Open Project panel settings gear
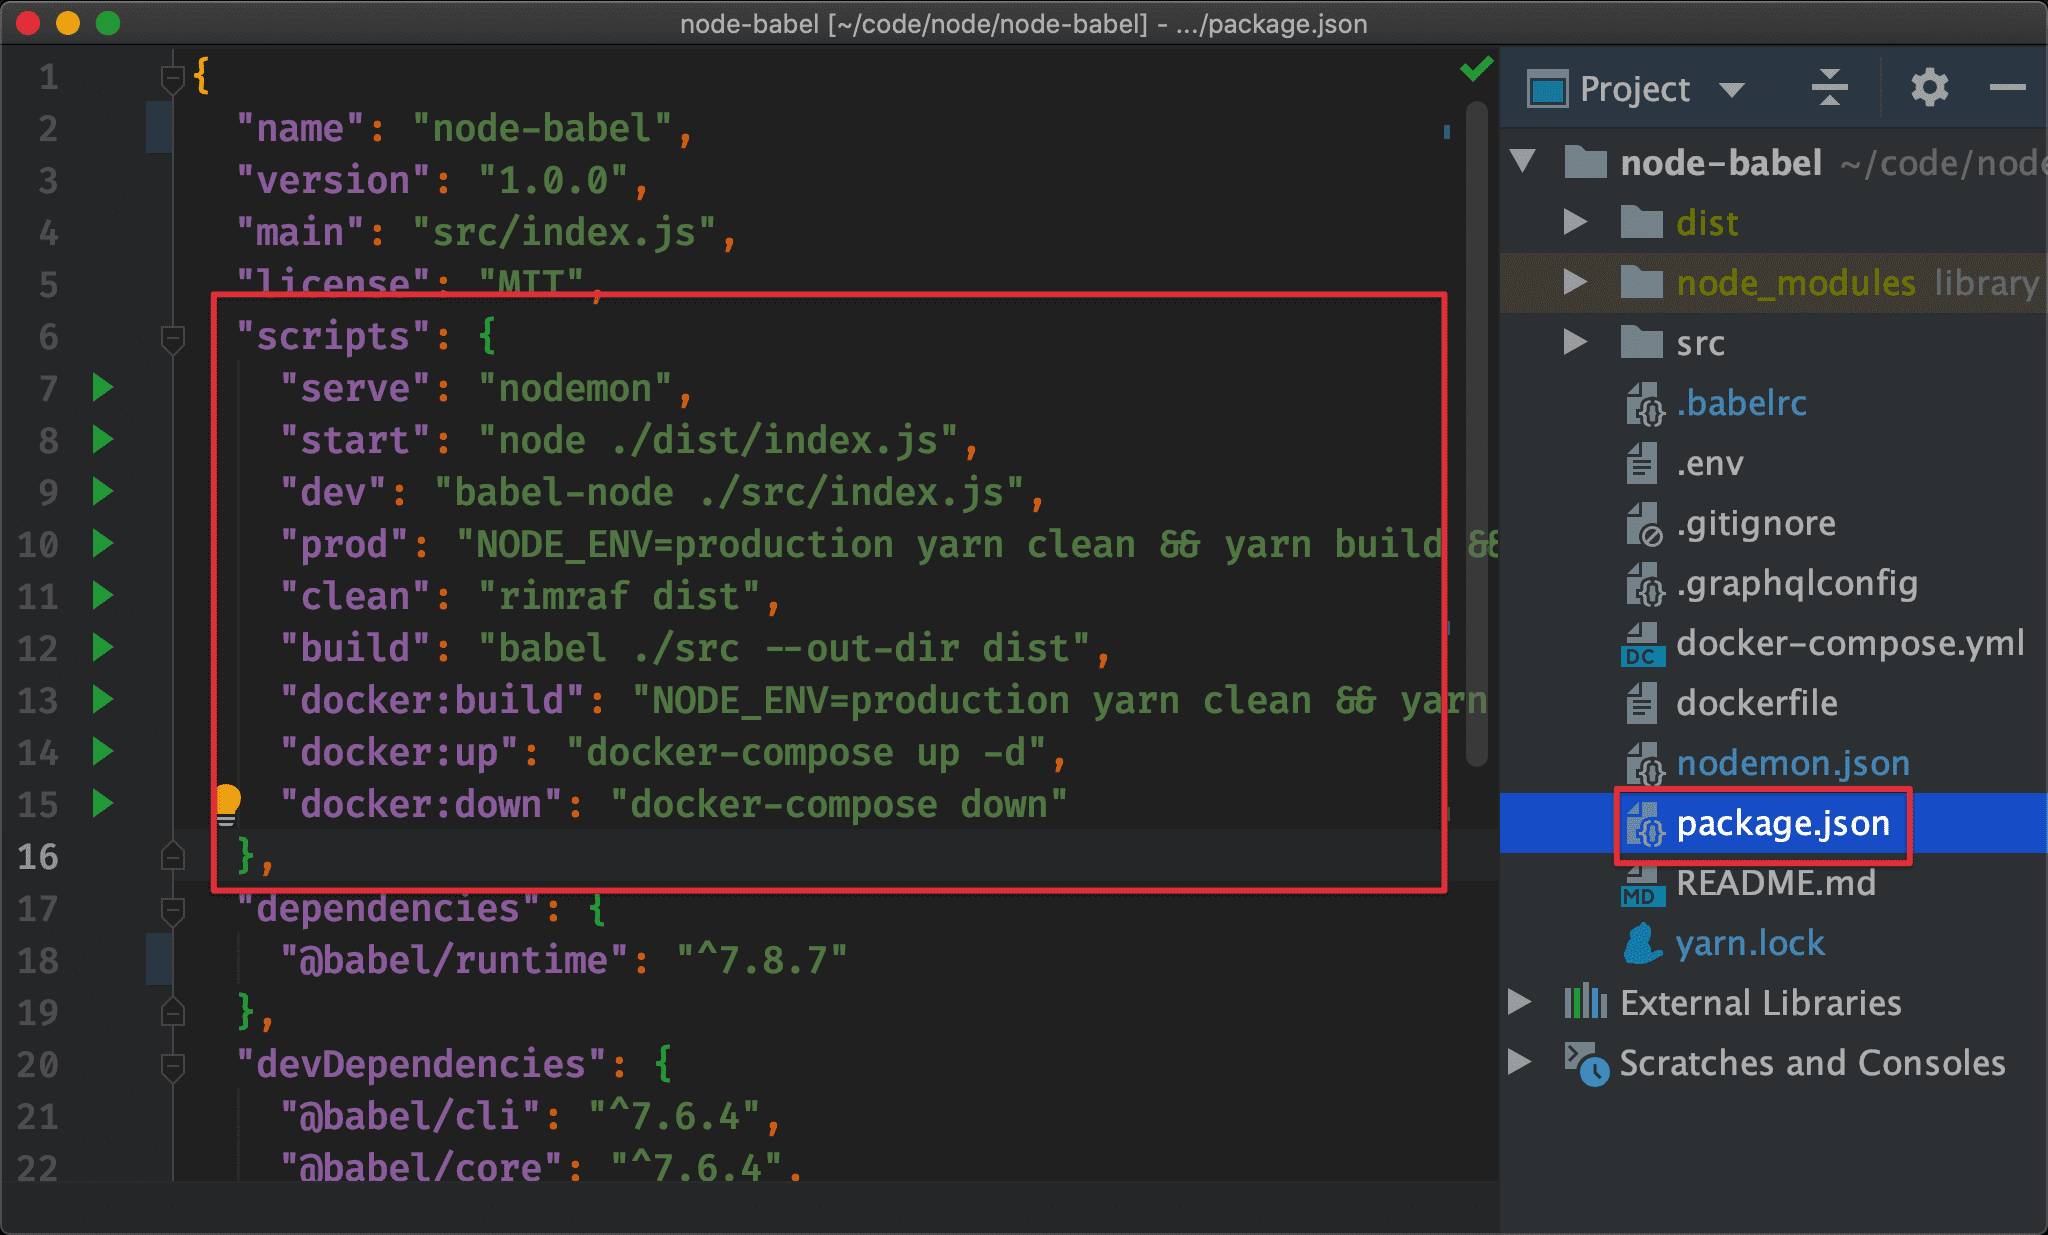Viewport: 2048px width, 1235px height. tap(1929, 88)
